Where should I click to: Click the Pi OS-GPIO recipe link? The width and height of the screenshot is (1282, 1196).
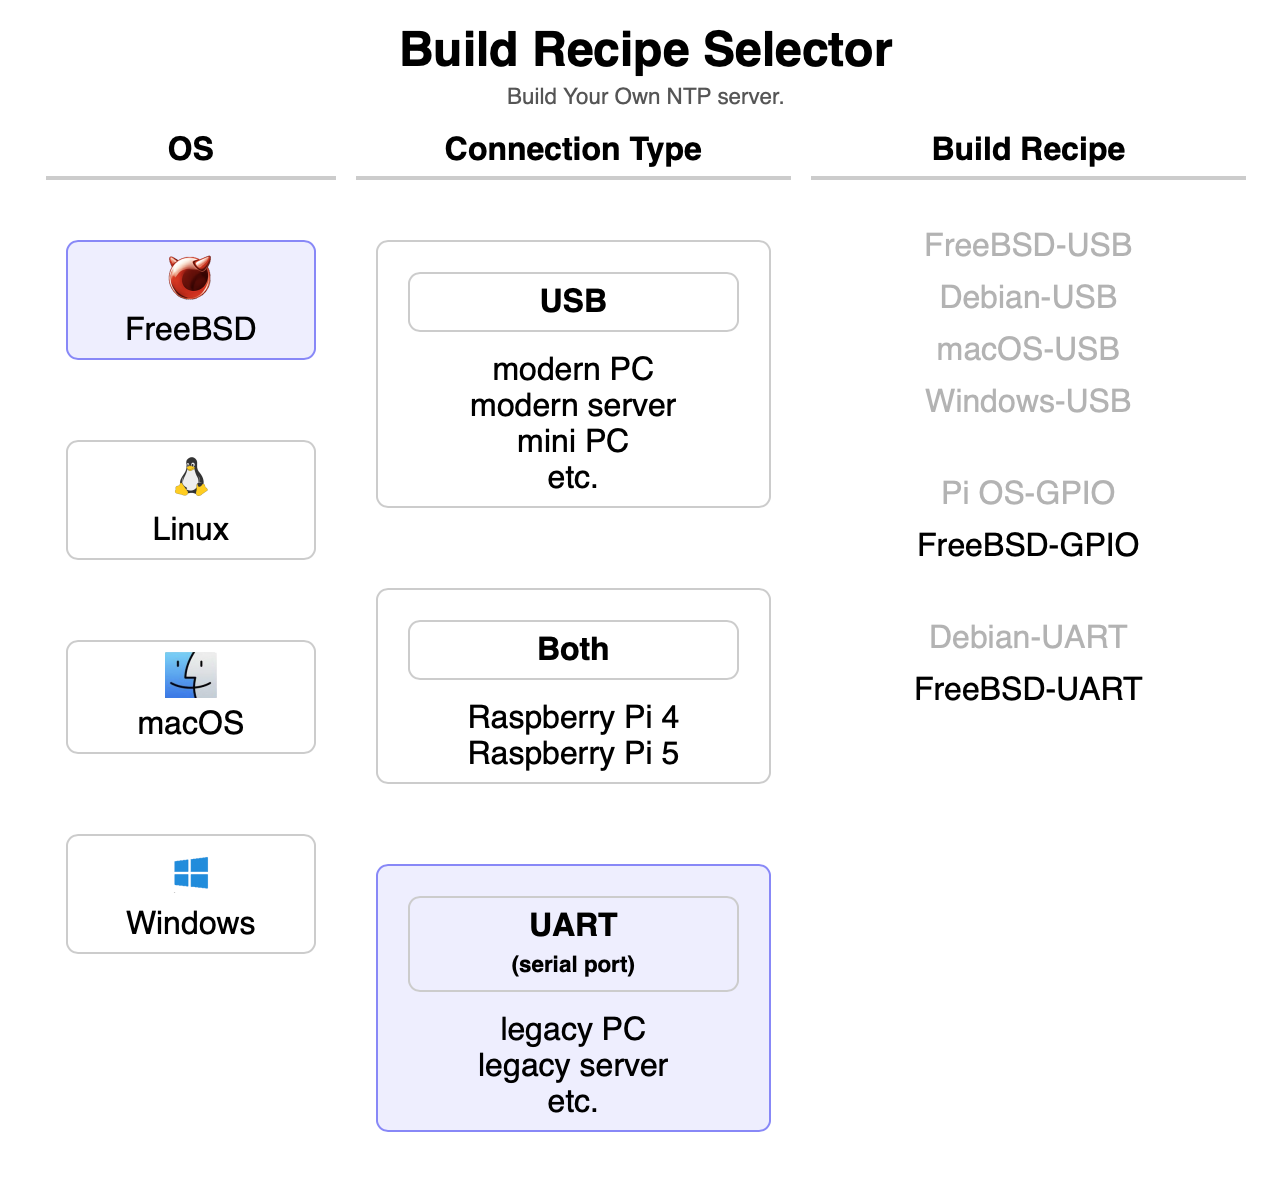(x=1028, y=493)
